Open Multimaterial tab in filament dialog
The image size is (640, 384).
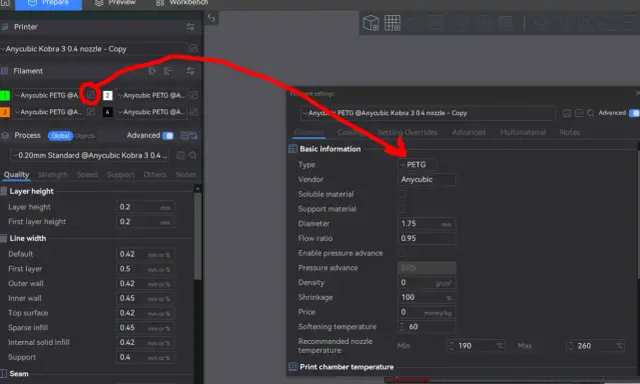(522, 132)
